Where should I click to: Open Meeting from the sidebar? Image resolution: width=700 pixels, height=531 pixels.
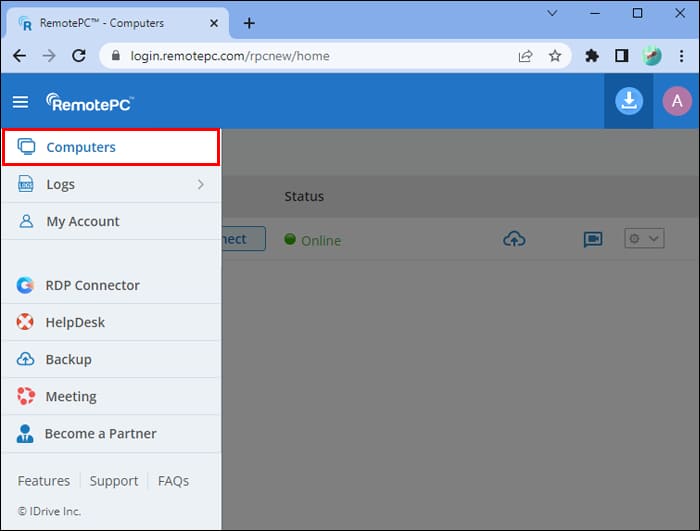click(x=111, y=397)
